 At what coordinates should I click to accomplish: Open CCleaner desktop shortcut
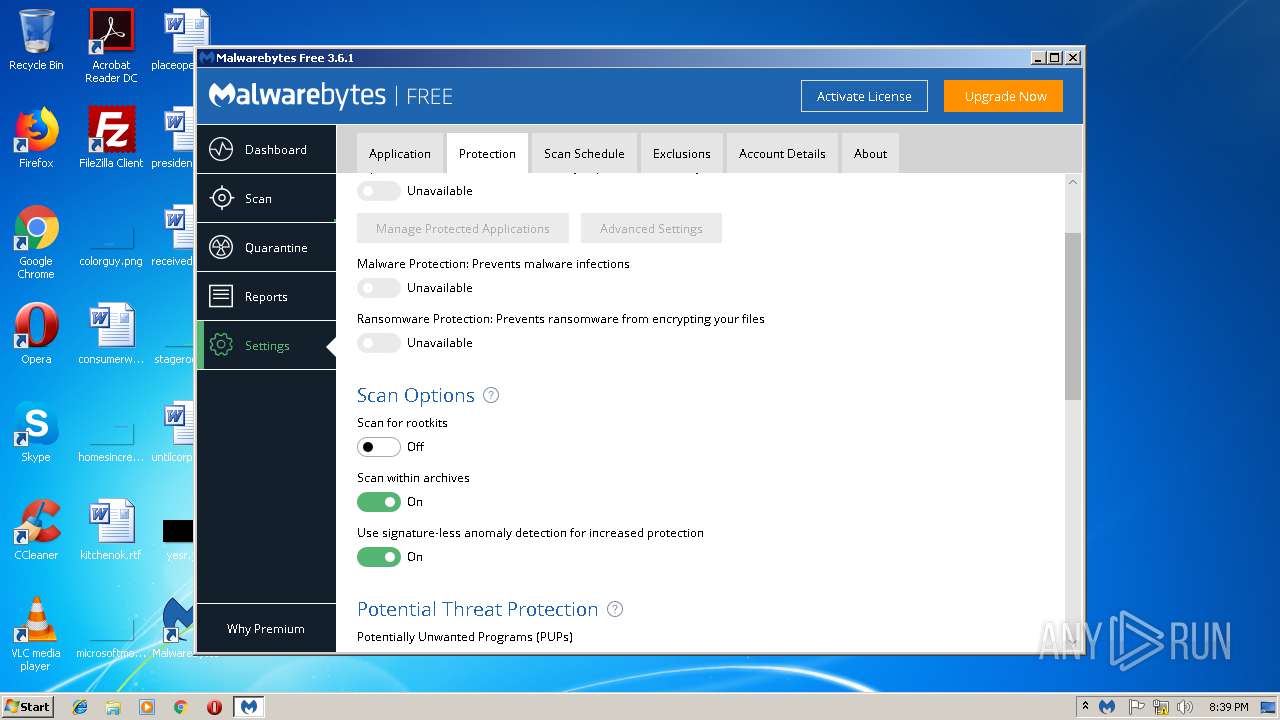point(36,530)
